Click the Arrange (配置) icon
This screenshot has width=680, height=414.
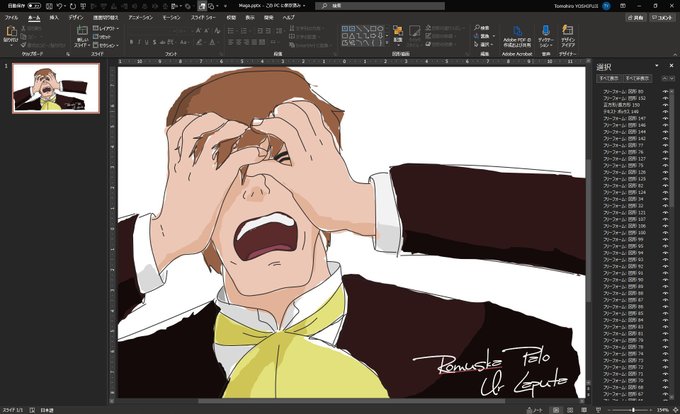click(398, 31)
